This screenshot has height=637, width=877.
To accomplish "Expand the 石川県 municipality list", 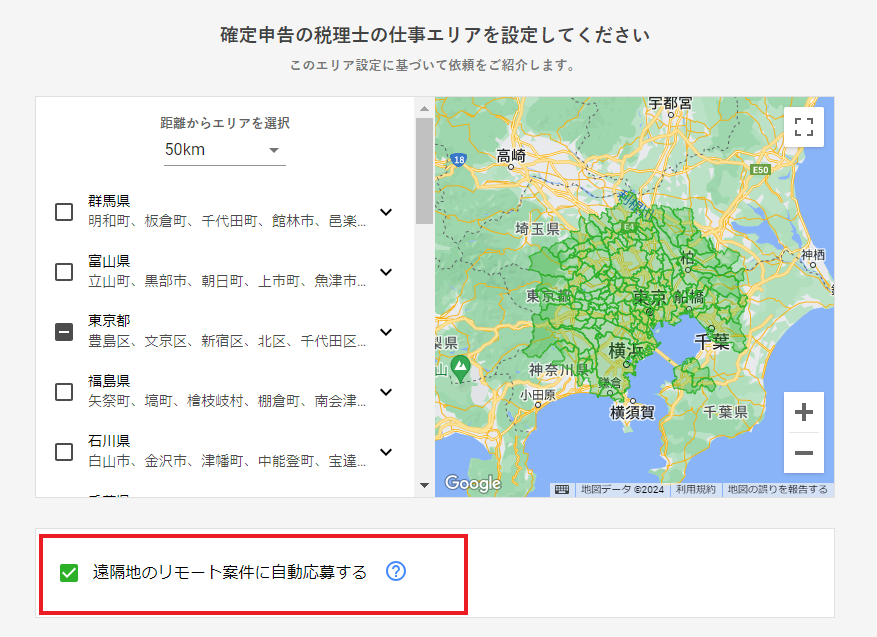I will coord(386,451).
